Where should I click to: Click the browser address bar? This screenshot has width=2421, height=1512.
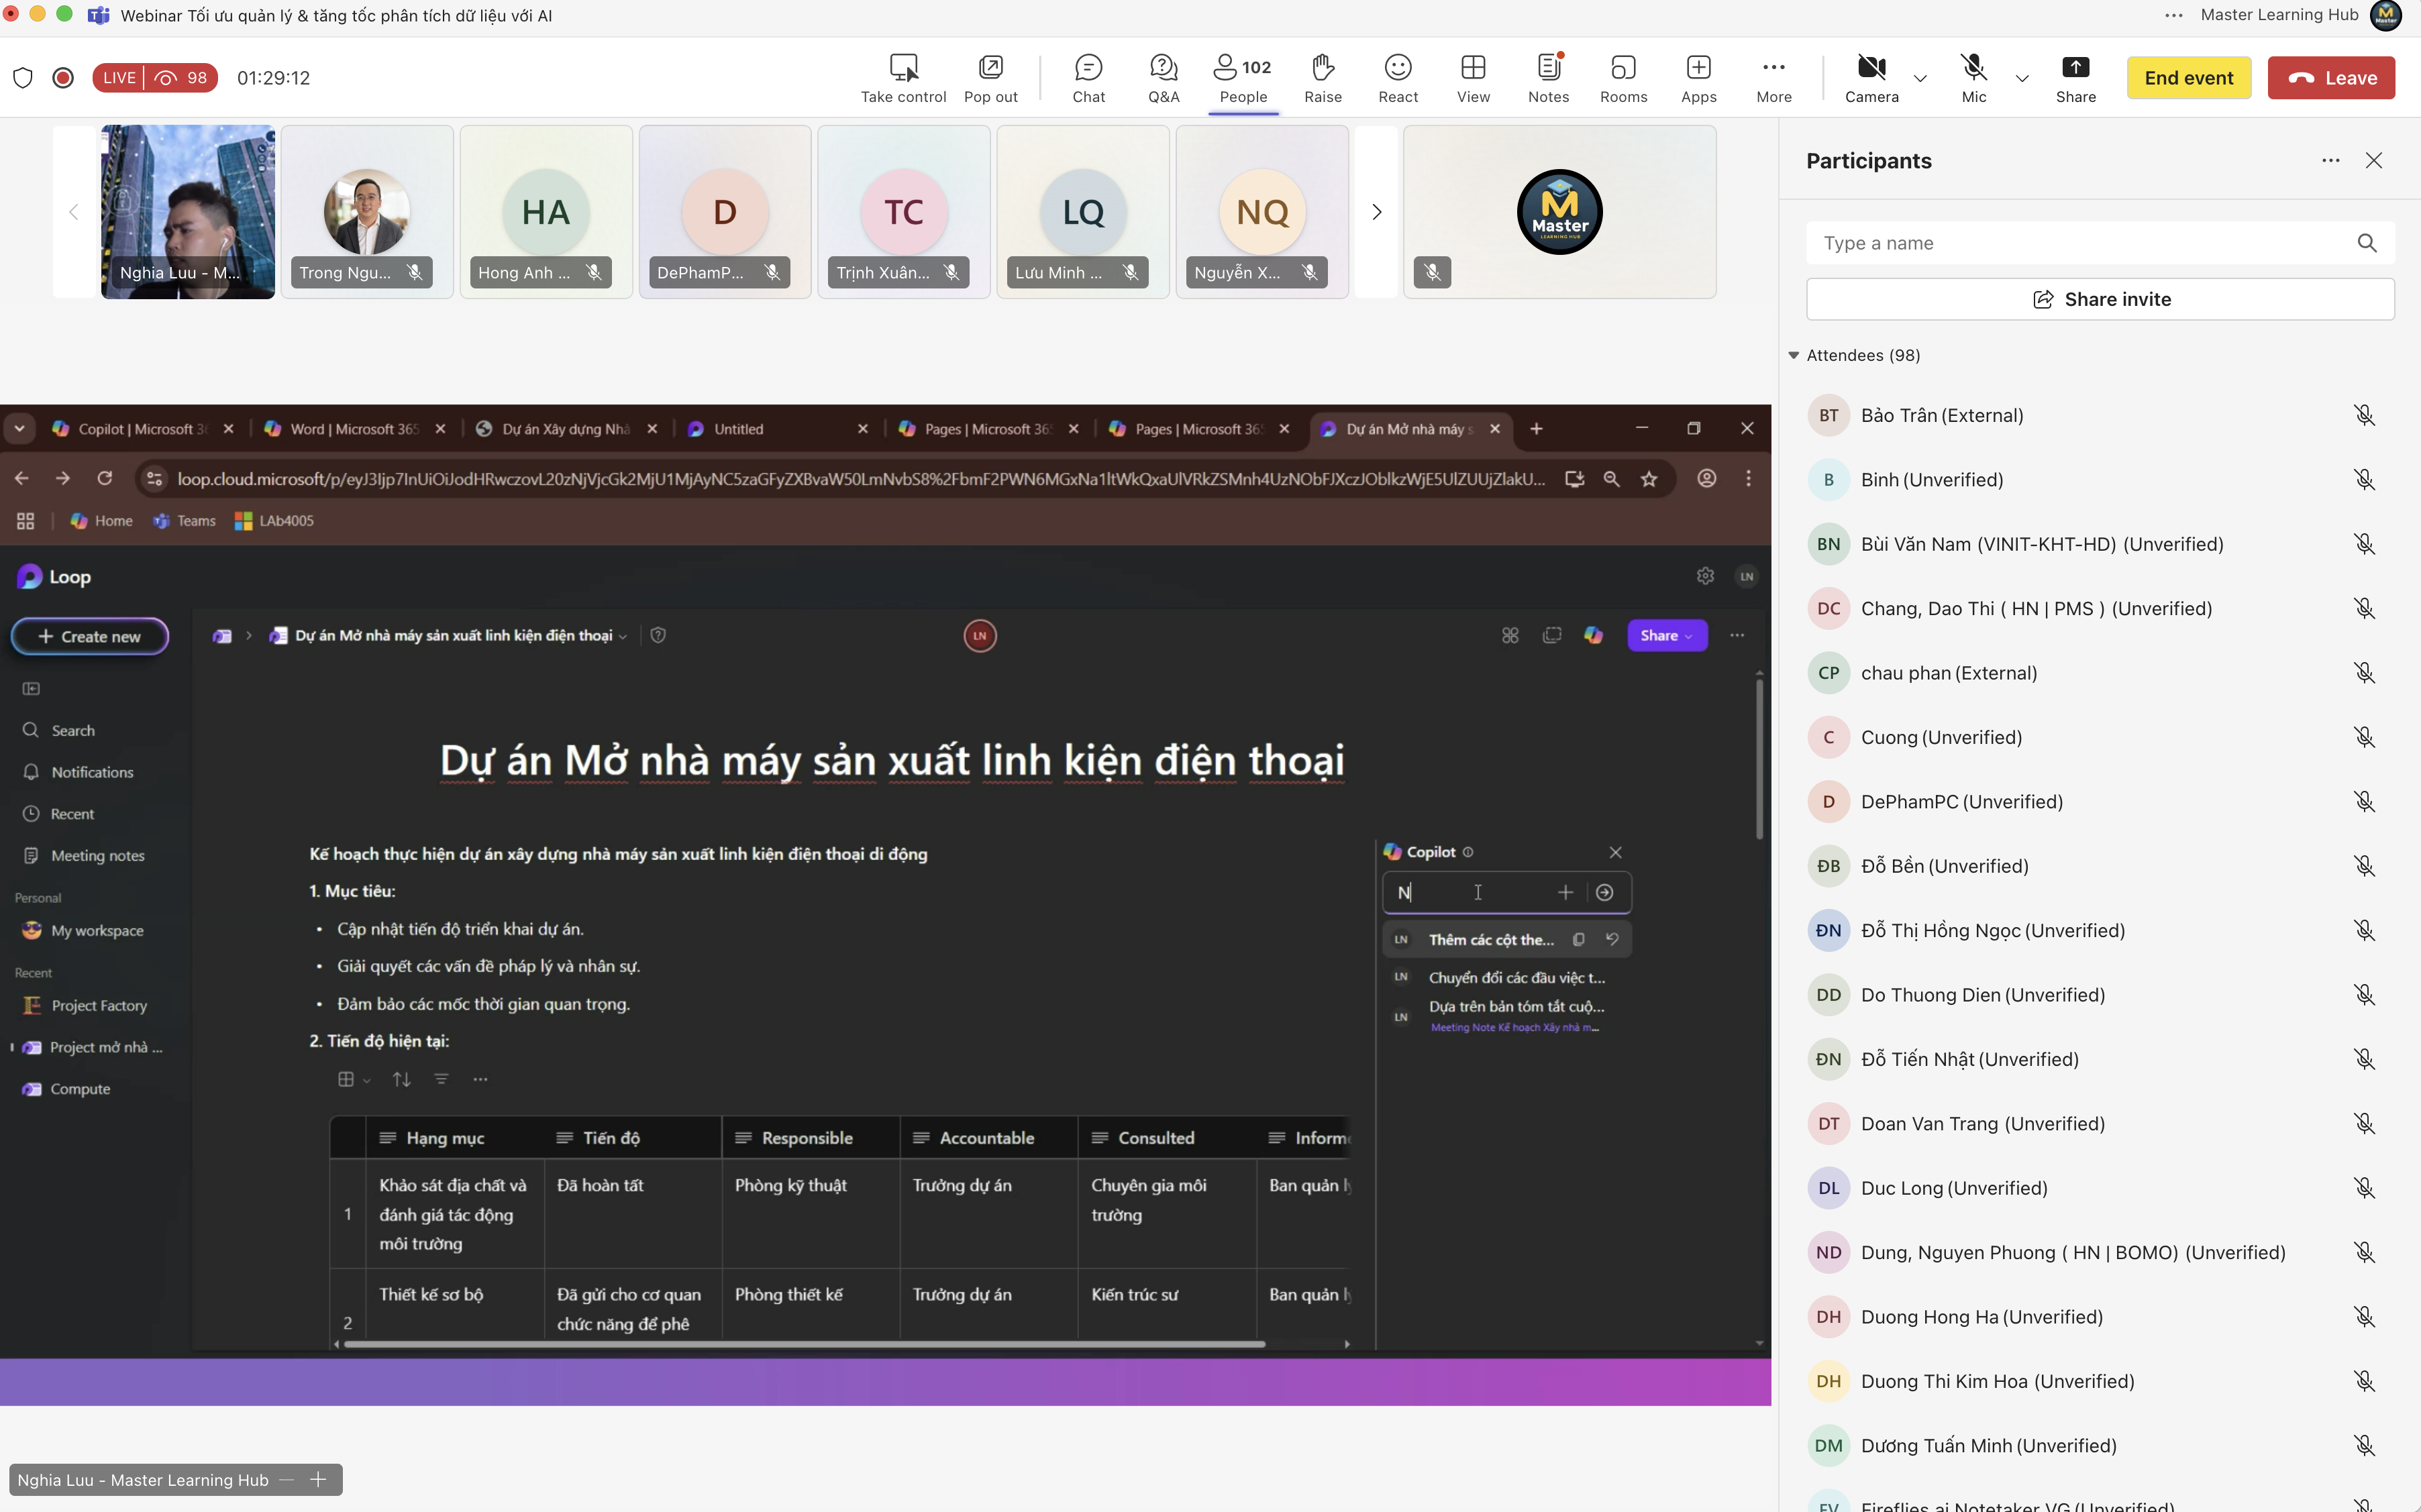coord(860,479)
